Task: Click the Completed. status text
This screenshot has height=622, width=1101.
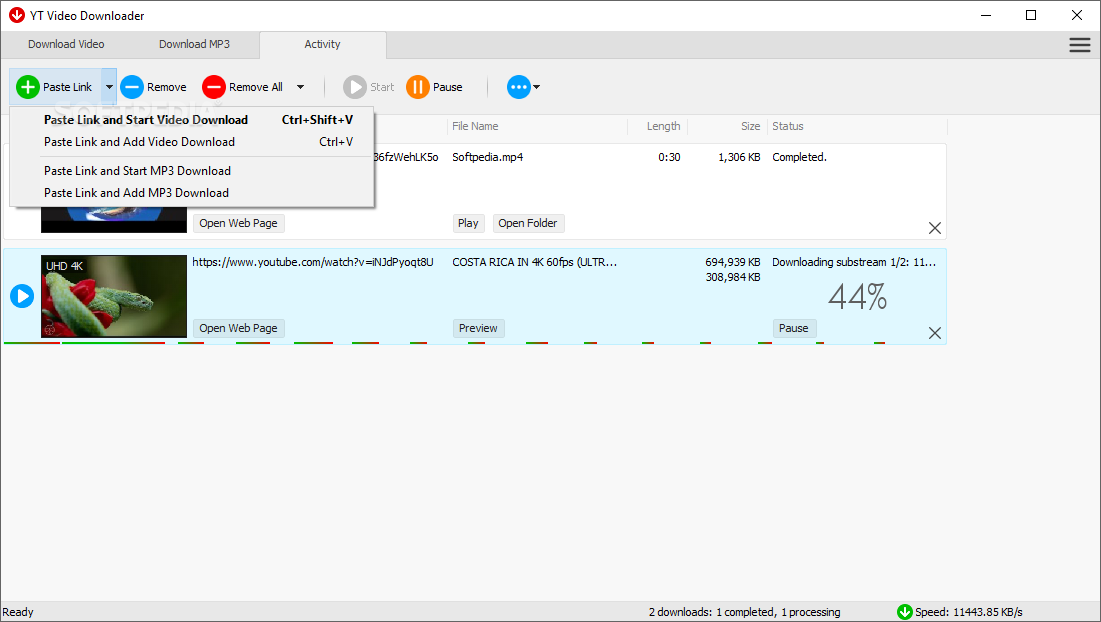Action: [800, 157]
